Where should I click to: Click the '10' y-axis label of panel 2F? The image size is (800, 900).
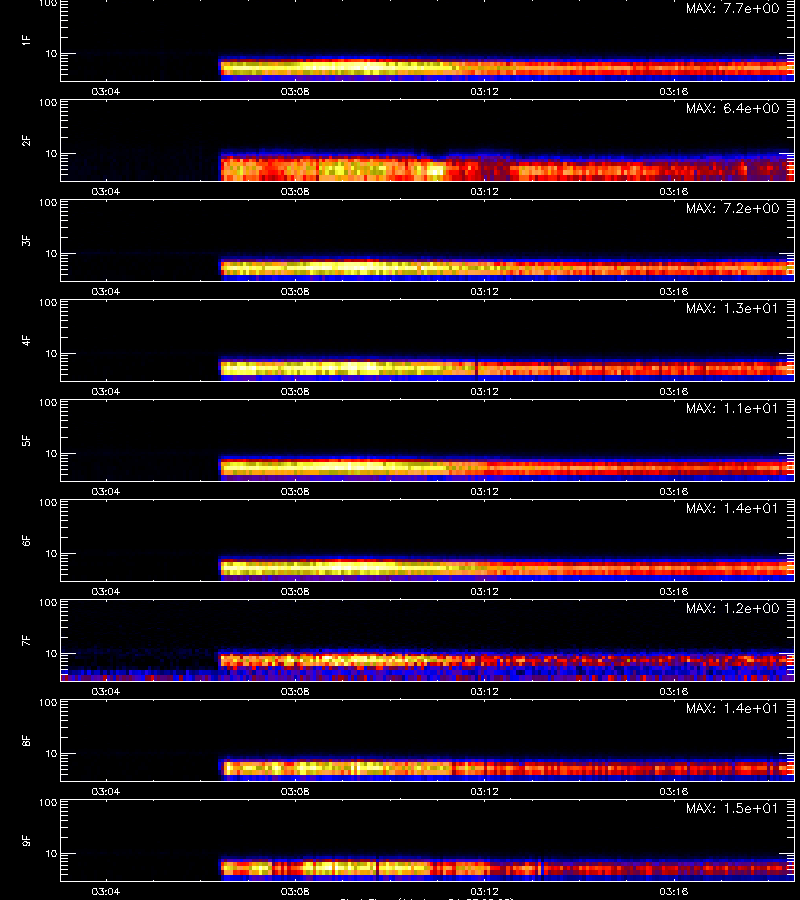pos(52,153)
